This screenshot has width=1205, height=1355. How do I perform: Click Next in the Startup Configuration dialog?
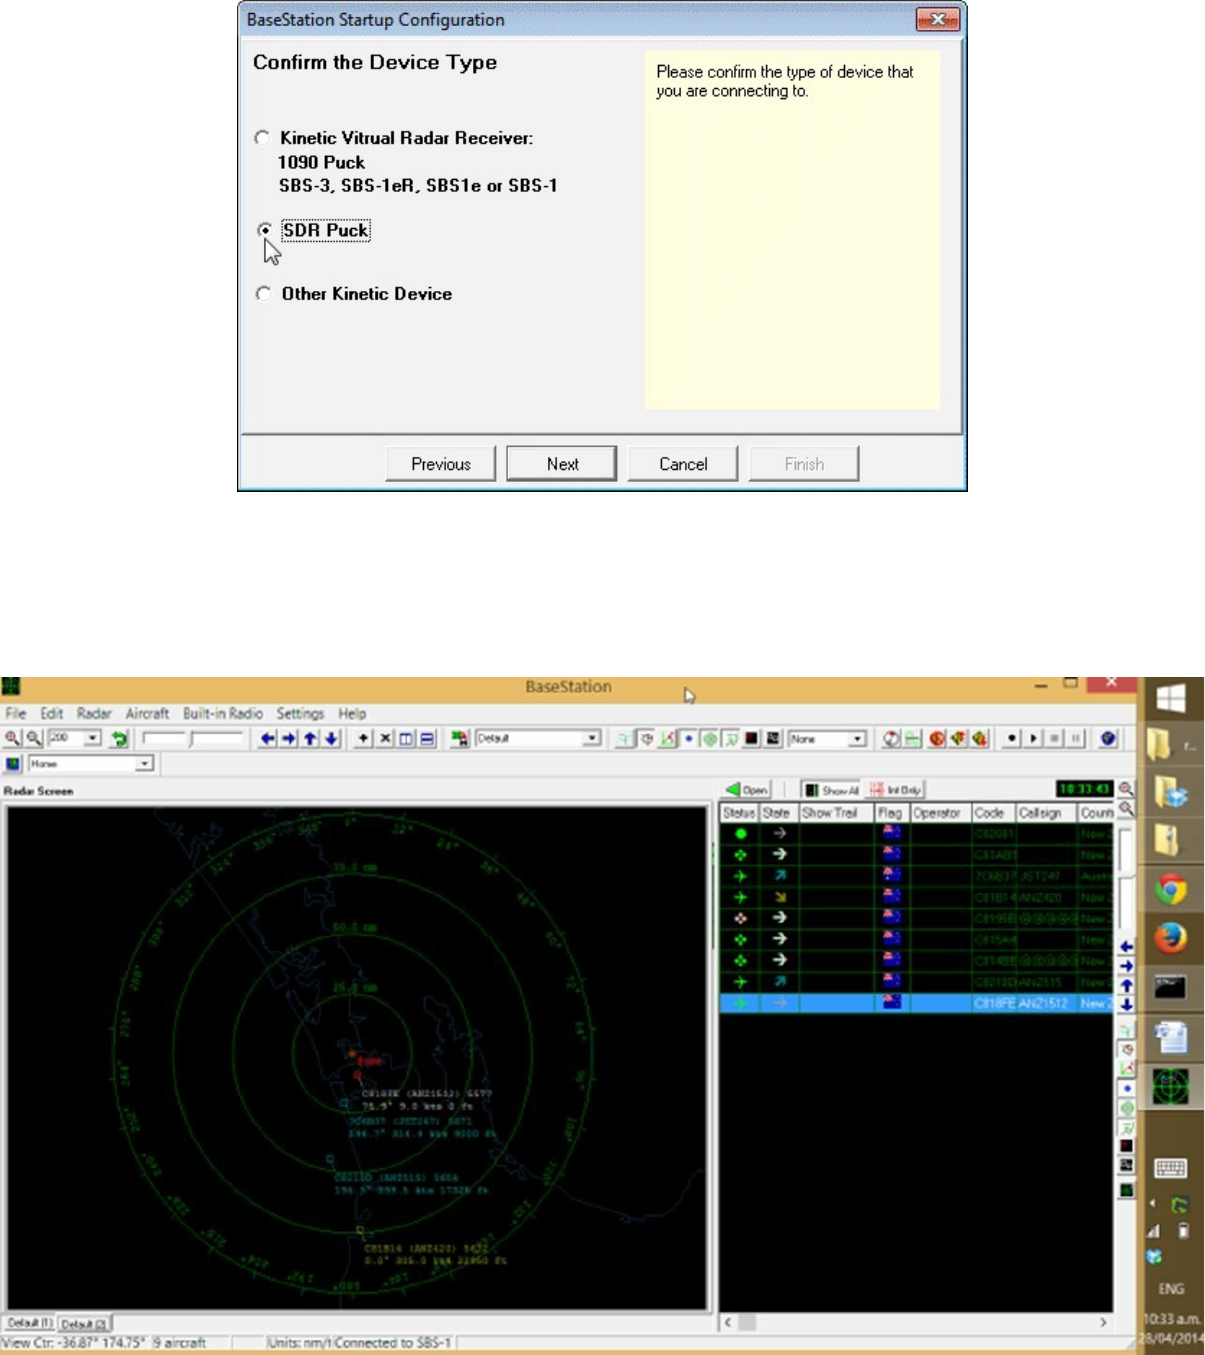[562, 464]
